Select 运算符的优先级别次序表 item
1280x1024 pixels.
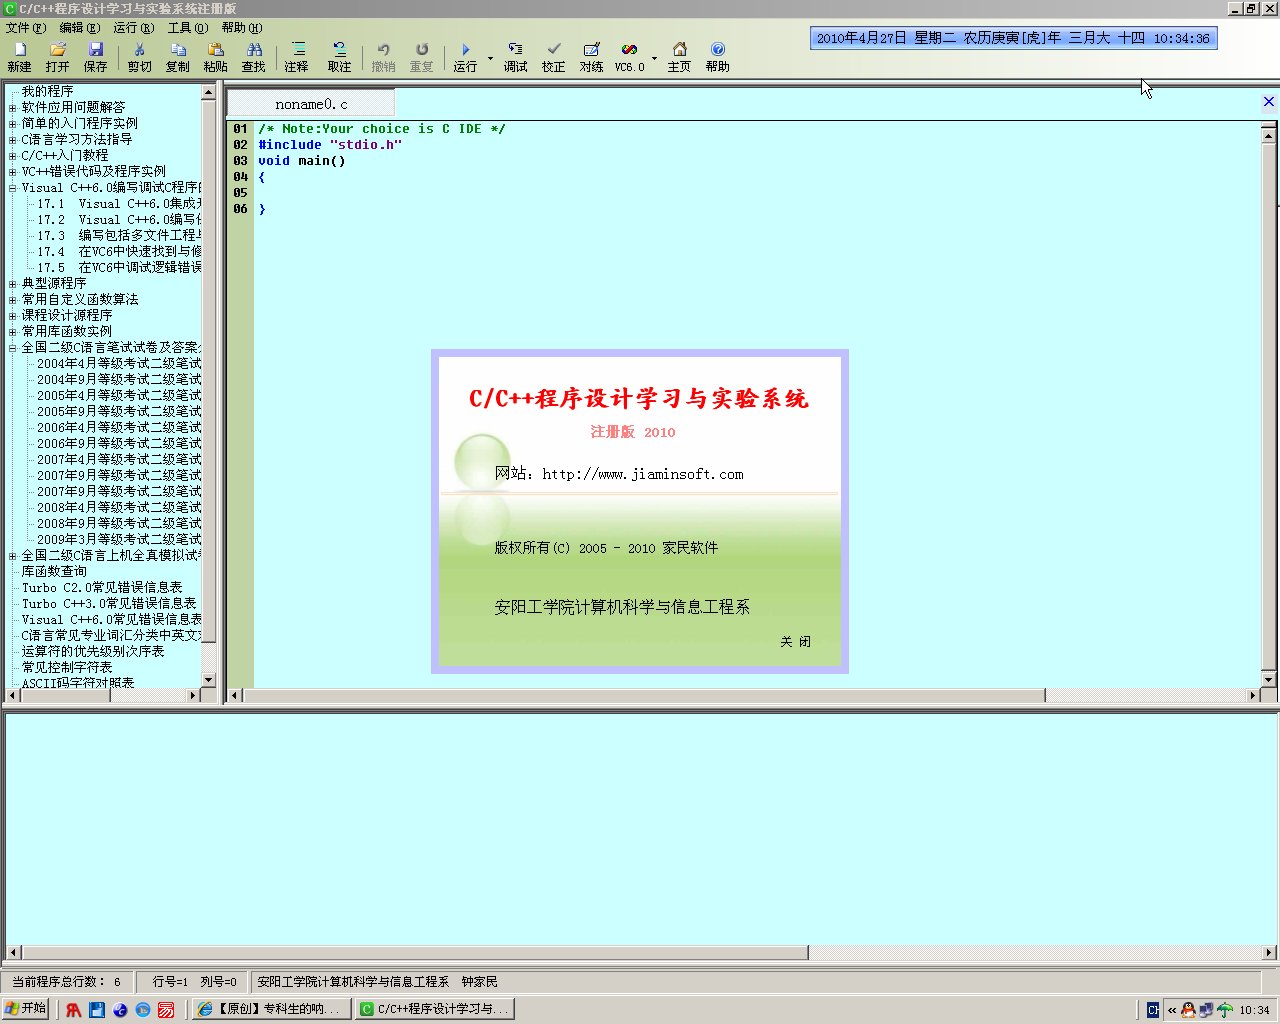(93, 651)
